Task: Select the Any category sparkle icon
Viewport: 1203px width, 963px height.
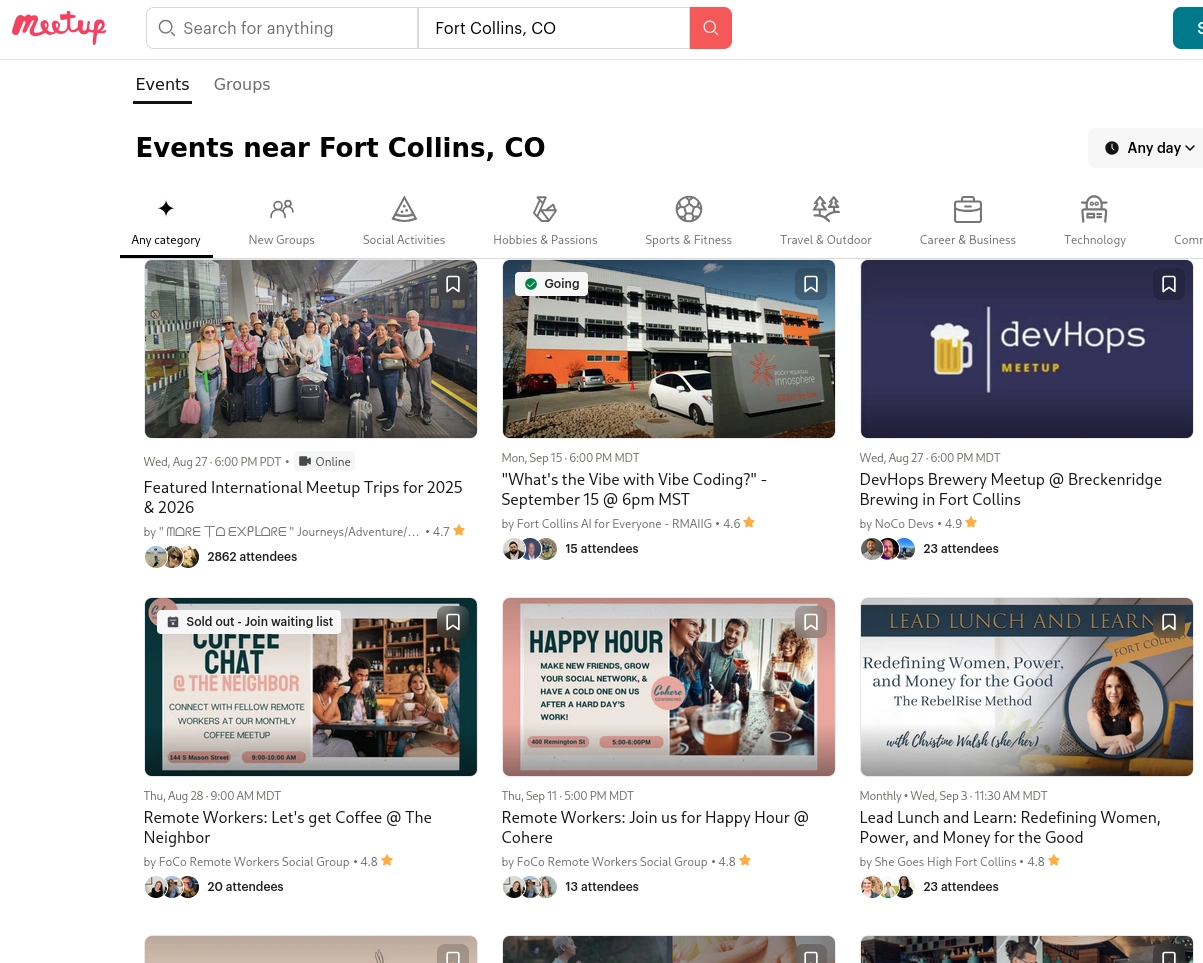Action: [x=166, y=208]
